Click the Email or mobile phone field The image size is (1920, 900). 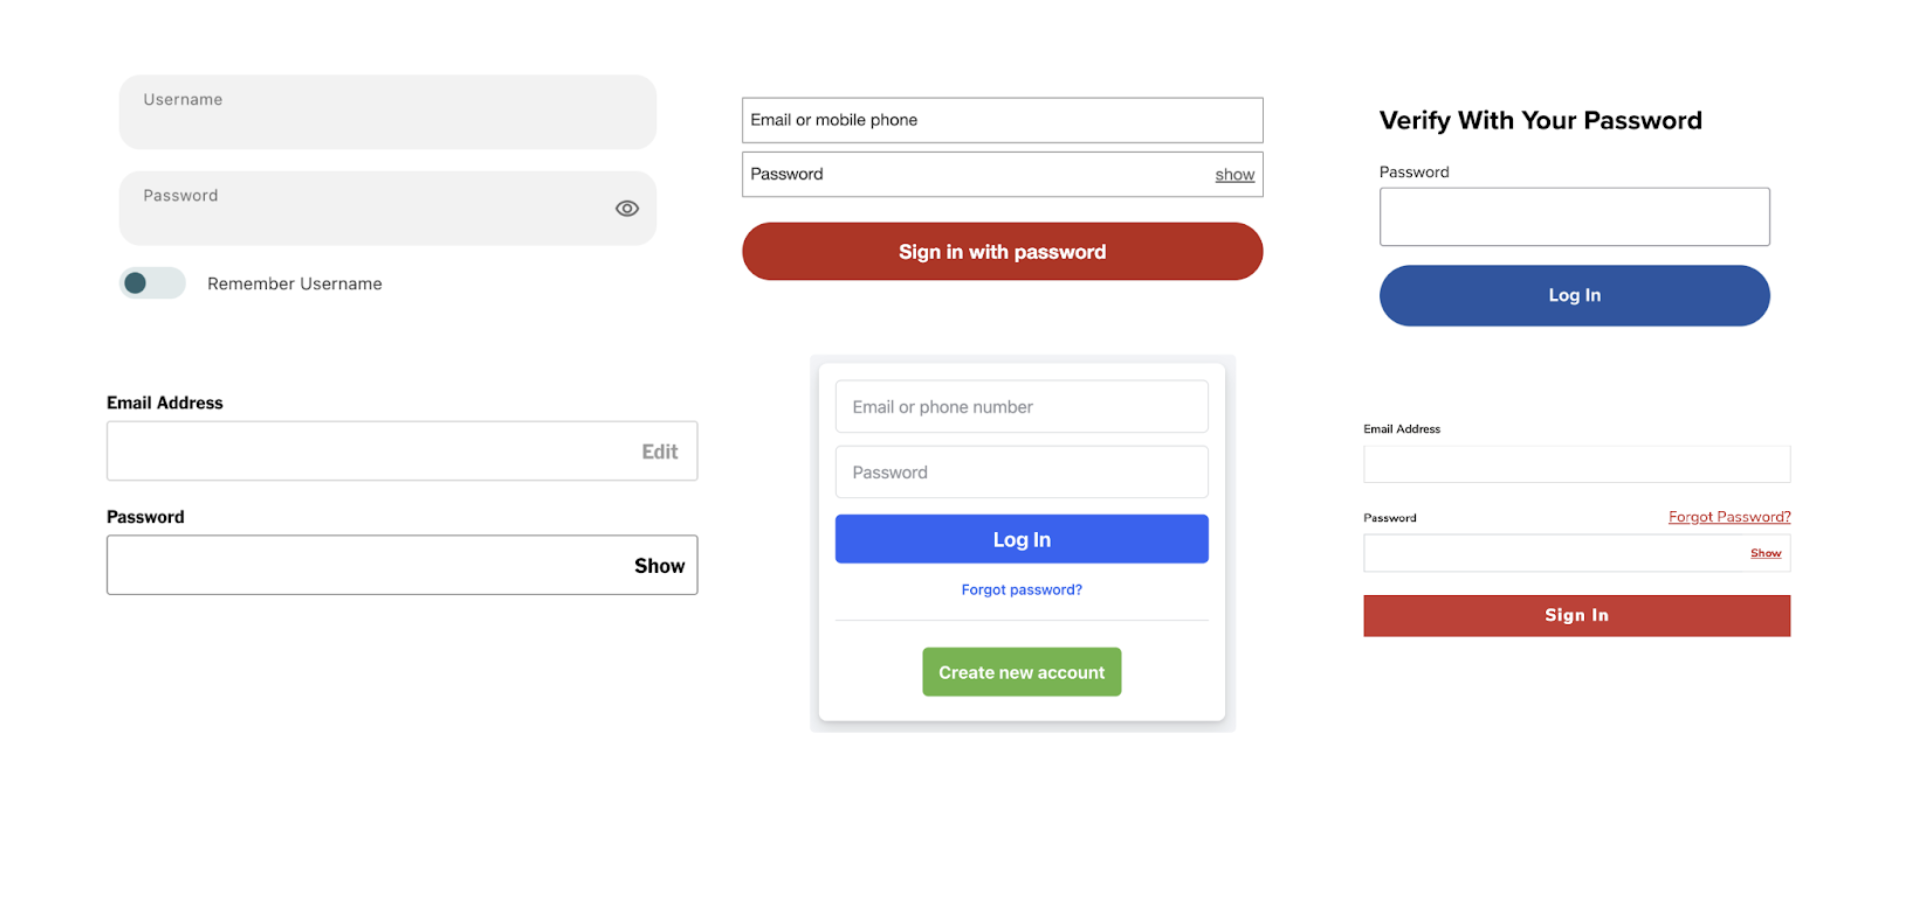1001,120
